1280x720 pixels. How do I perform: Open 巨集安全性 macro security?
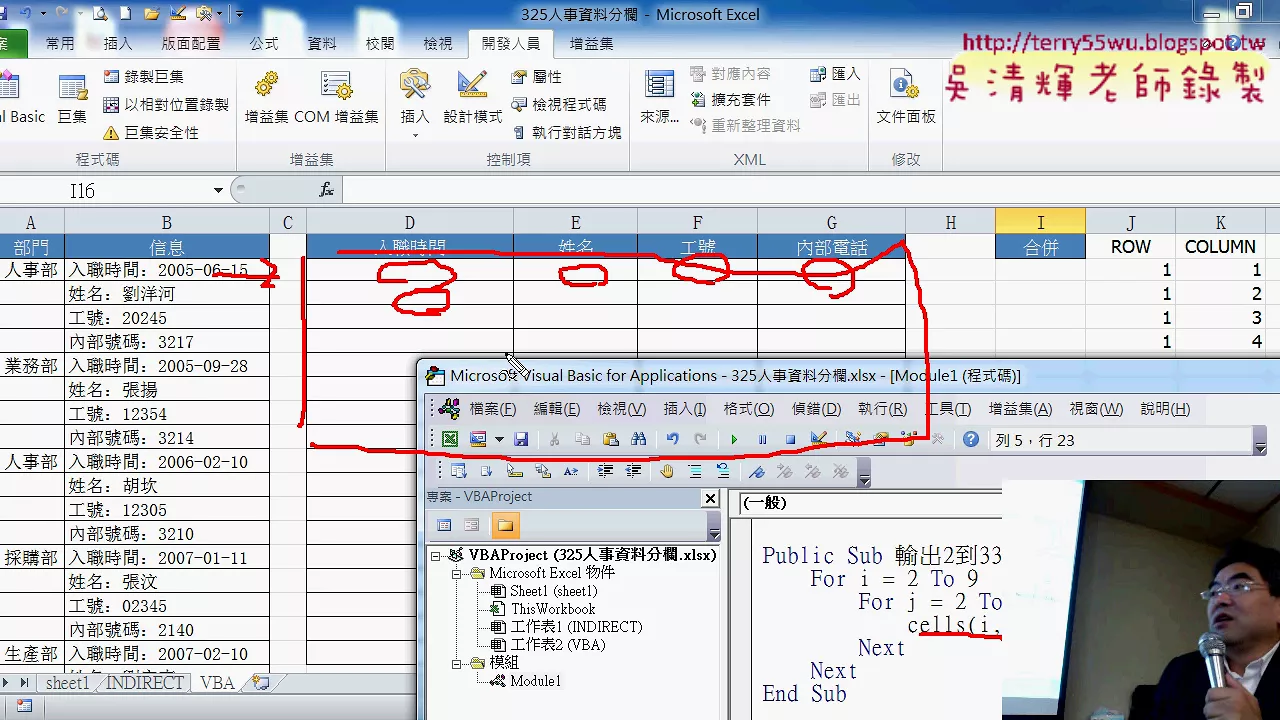click(x=150, y=132)
